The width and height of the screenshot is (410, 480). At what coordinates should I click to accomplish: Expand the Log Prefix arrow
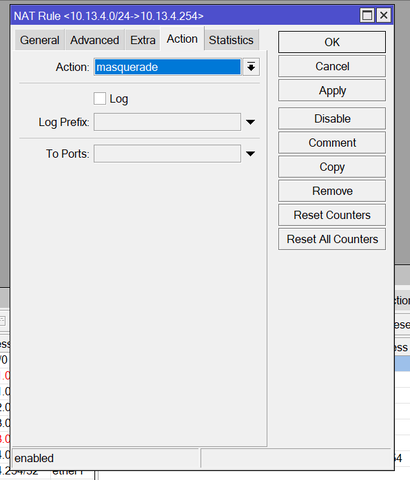250,122
